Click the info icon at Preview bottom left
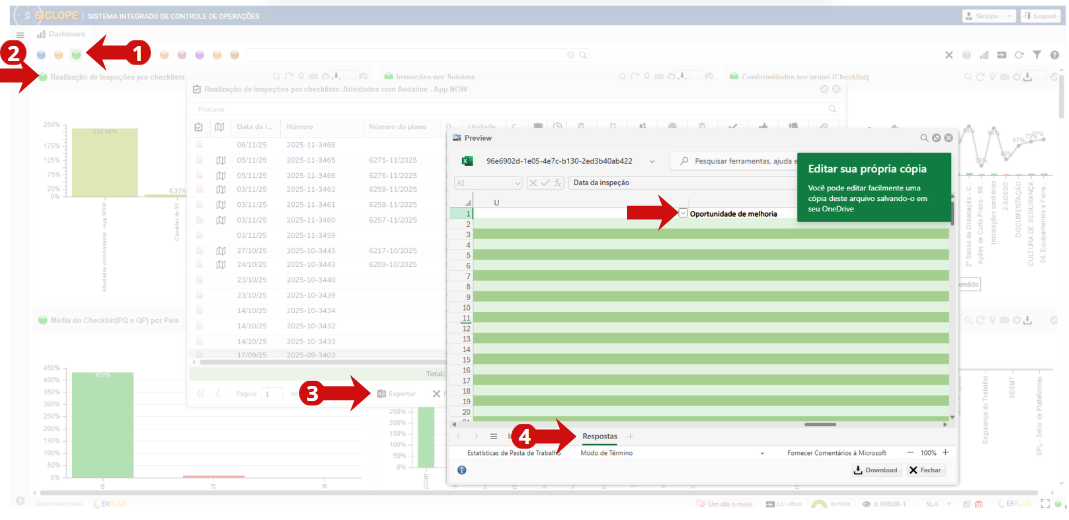Viewport: 1069px width, 520px height. (x=462, y=470)
